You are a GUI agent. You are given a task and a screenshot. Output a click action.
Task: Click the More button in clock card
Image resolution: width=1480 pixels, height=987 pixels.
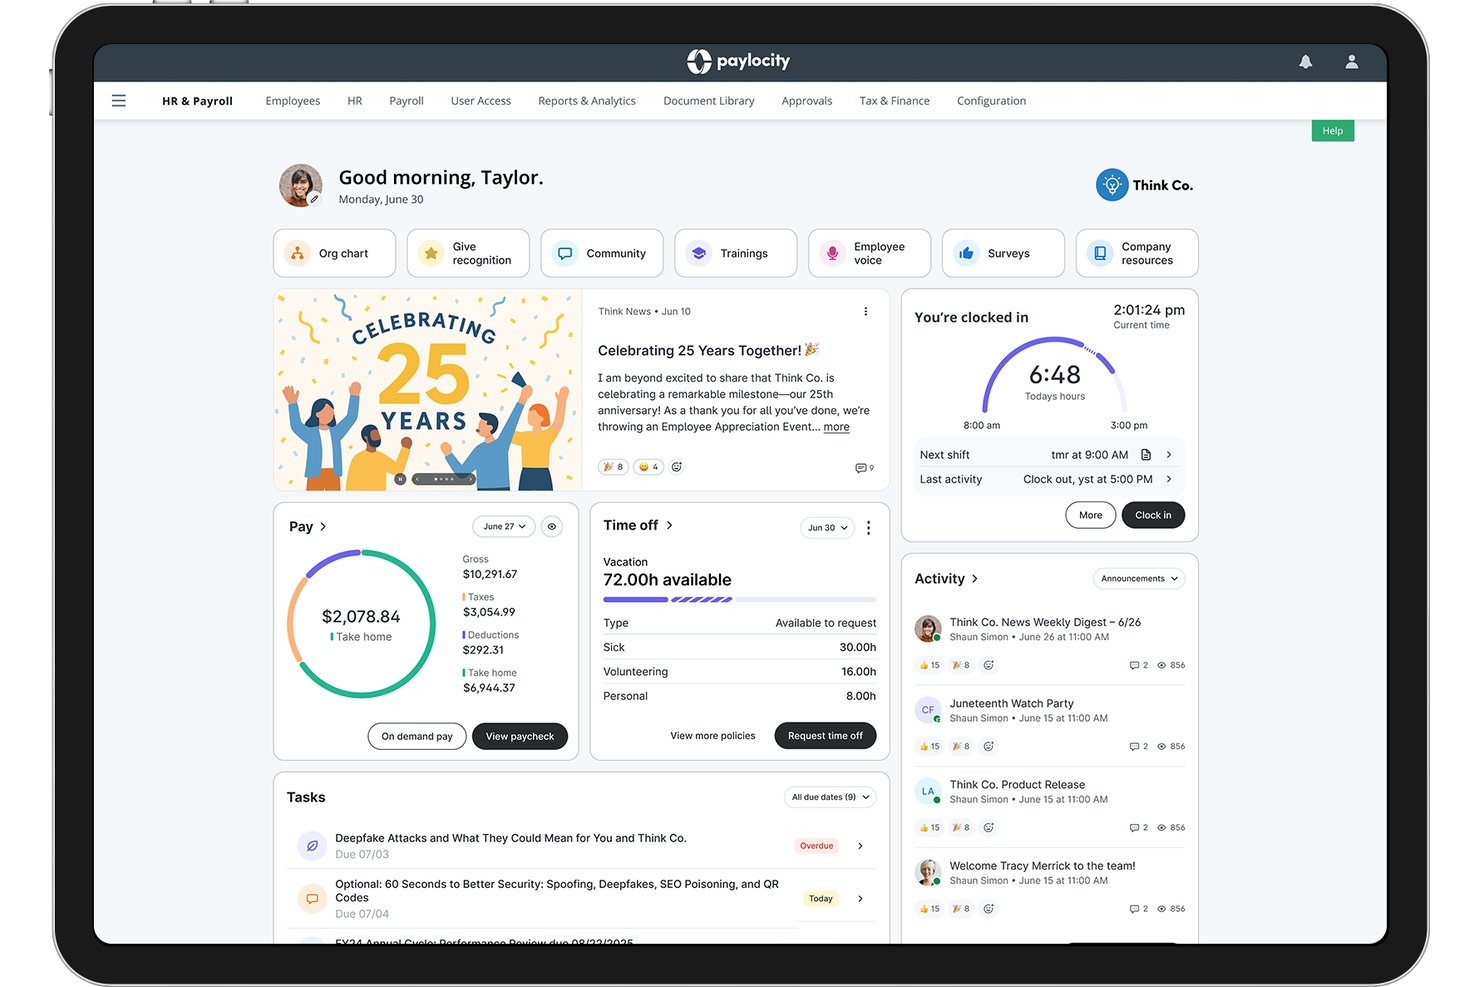tap(1091, 515)
